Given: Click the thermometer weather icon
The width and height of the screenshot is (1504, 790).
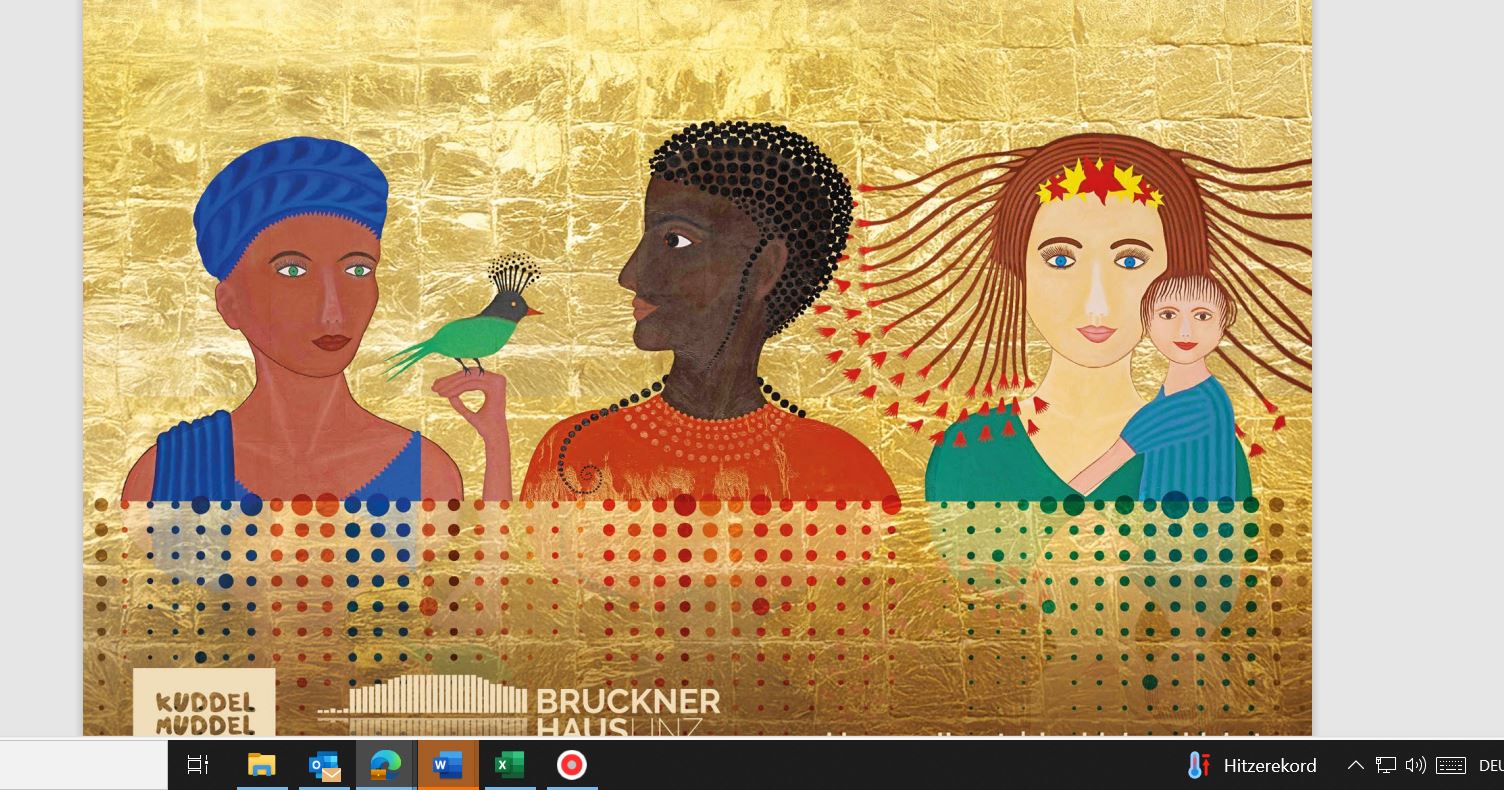Looking at the screenshot, I should [1197, 765].
